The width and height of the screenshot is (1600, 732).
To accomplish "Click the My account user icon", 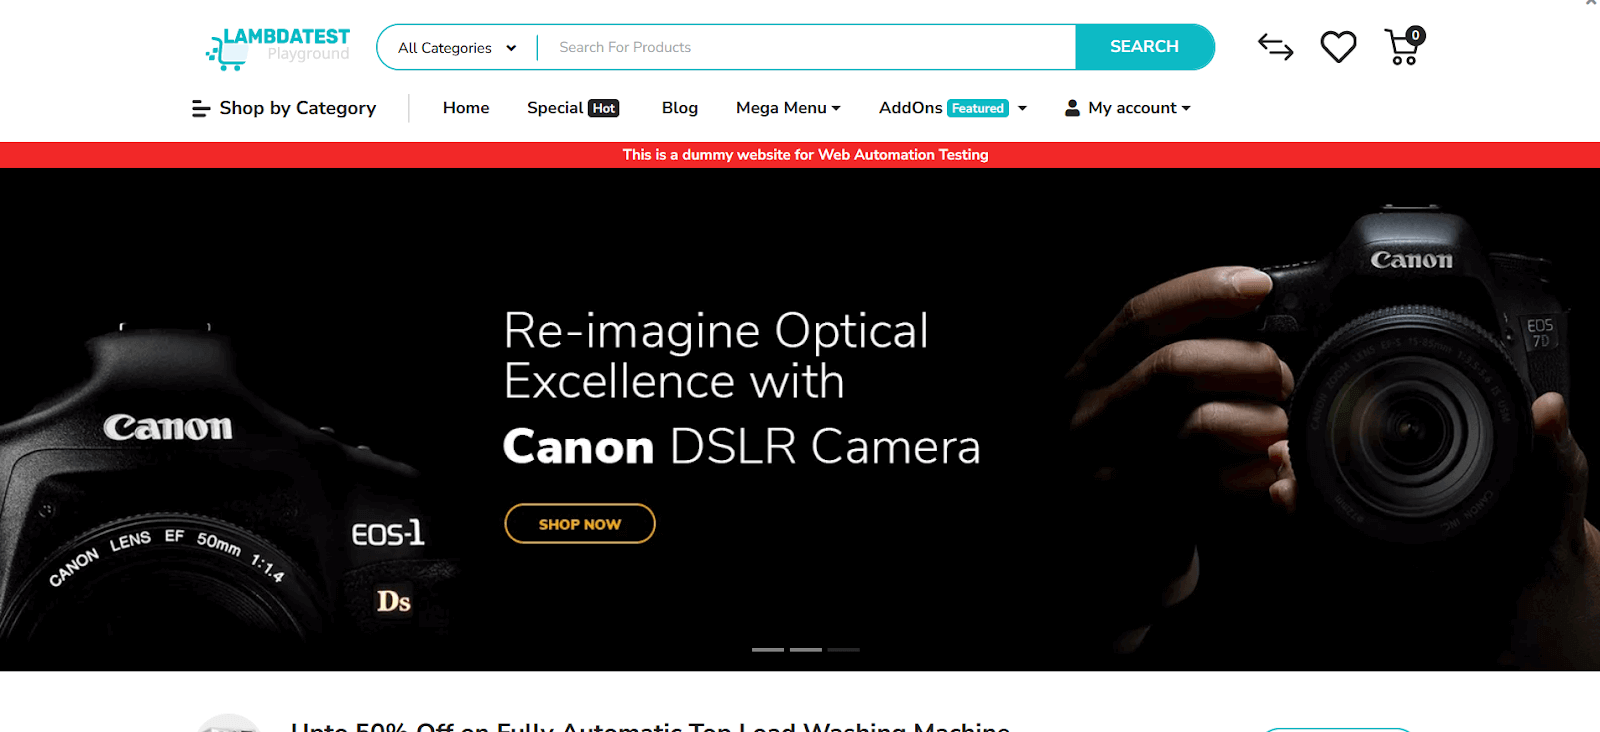I will click(x=1072, y=108).
